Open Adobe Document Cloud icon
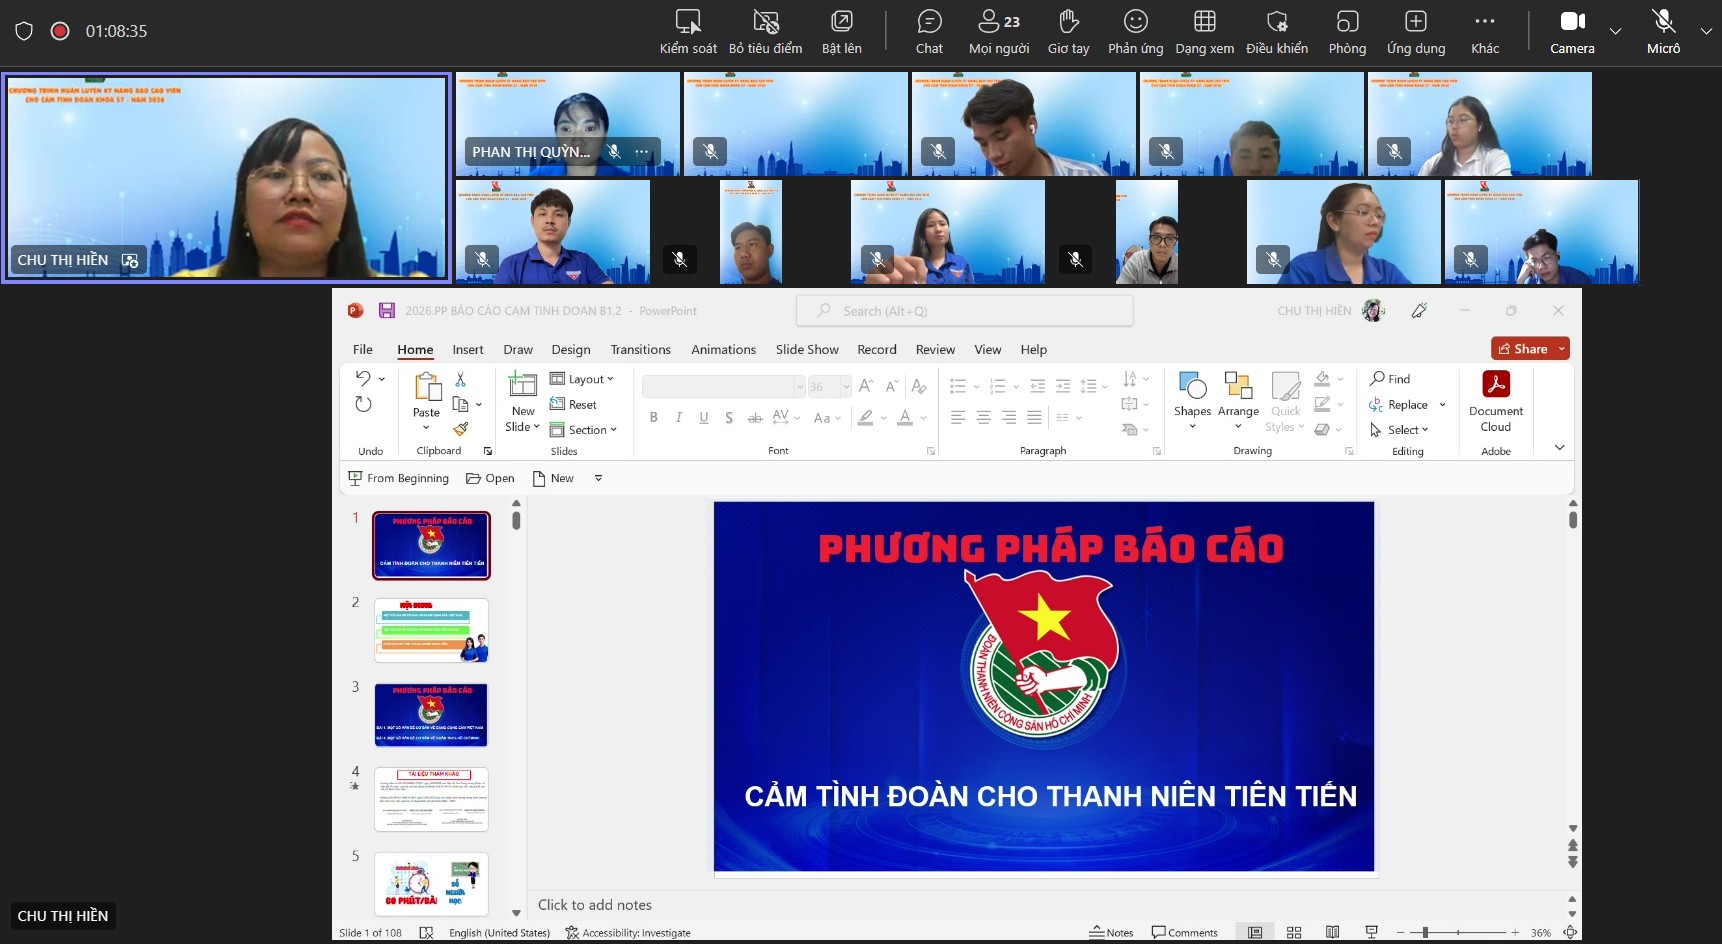The height and width of the screenshot is (944, 1722). click(1495, 402)
